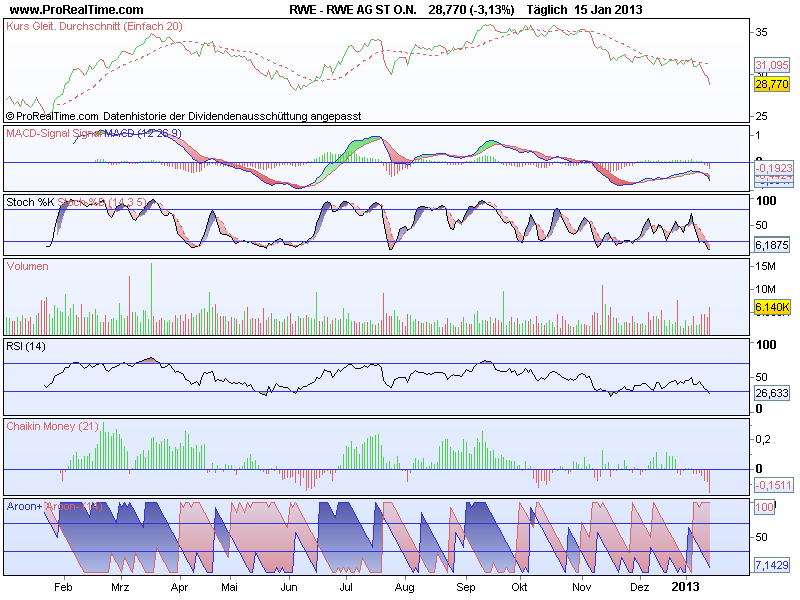800x600 pixels.
Task: Select the Aroon+ indicator label
Action: point(24,507)
